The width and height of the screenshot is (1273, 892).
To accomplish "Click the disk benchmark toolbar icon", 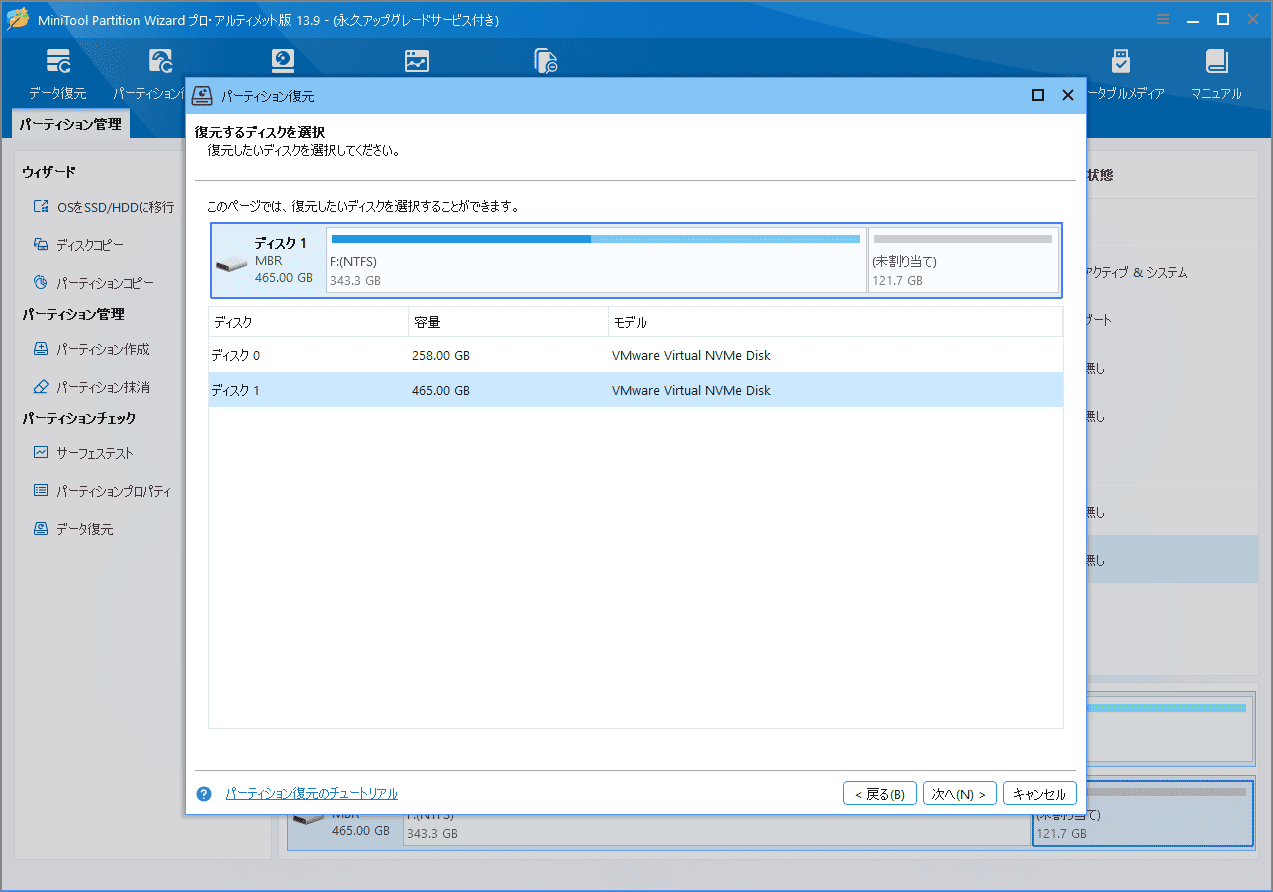I will click(x=284, y=61).
